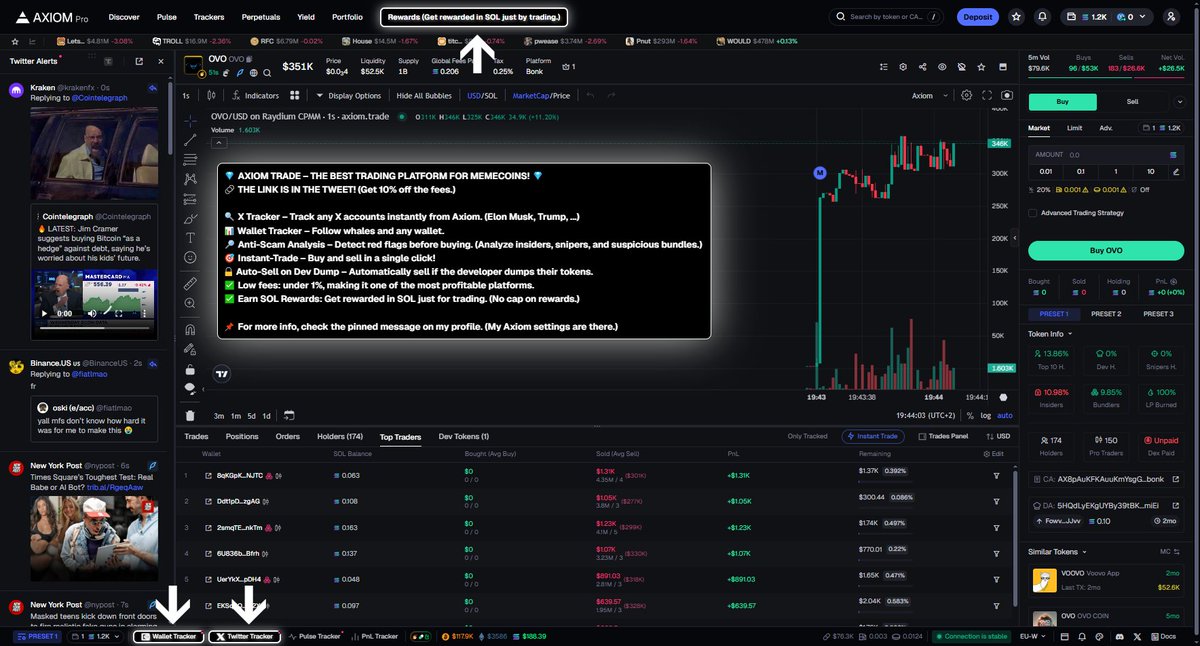The height and width of the screenshot is (646, 1200).
Task: Enable magnet mode on chart
Action: [x=190, y=329]
